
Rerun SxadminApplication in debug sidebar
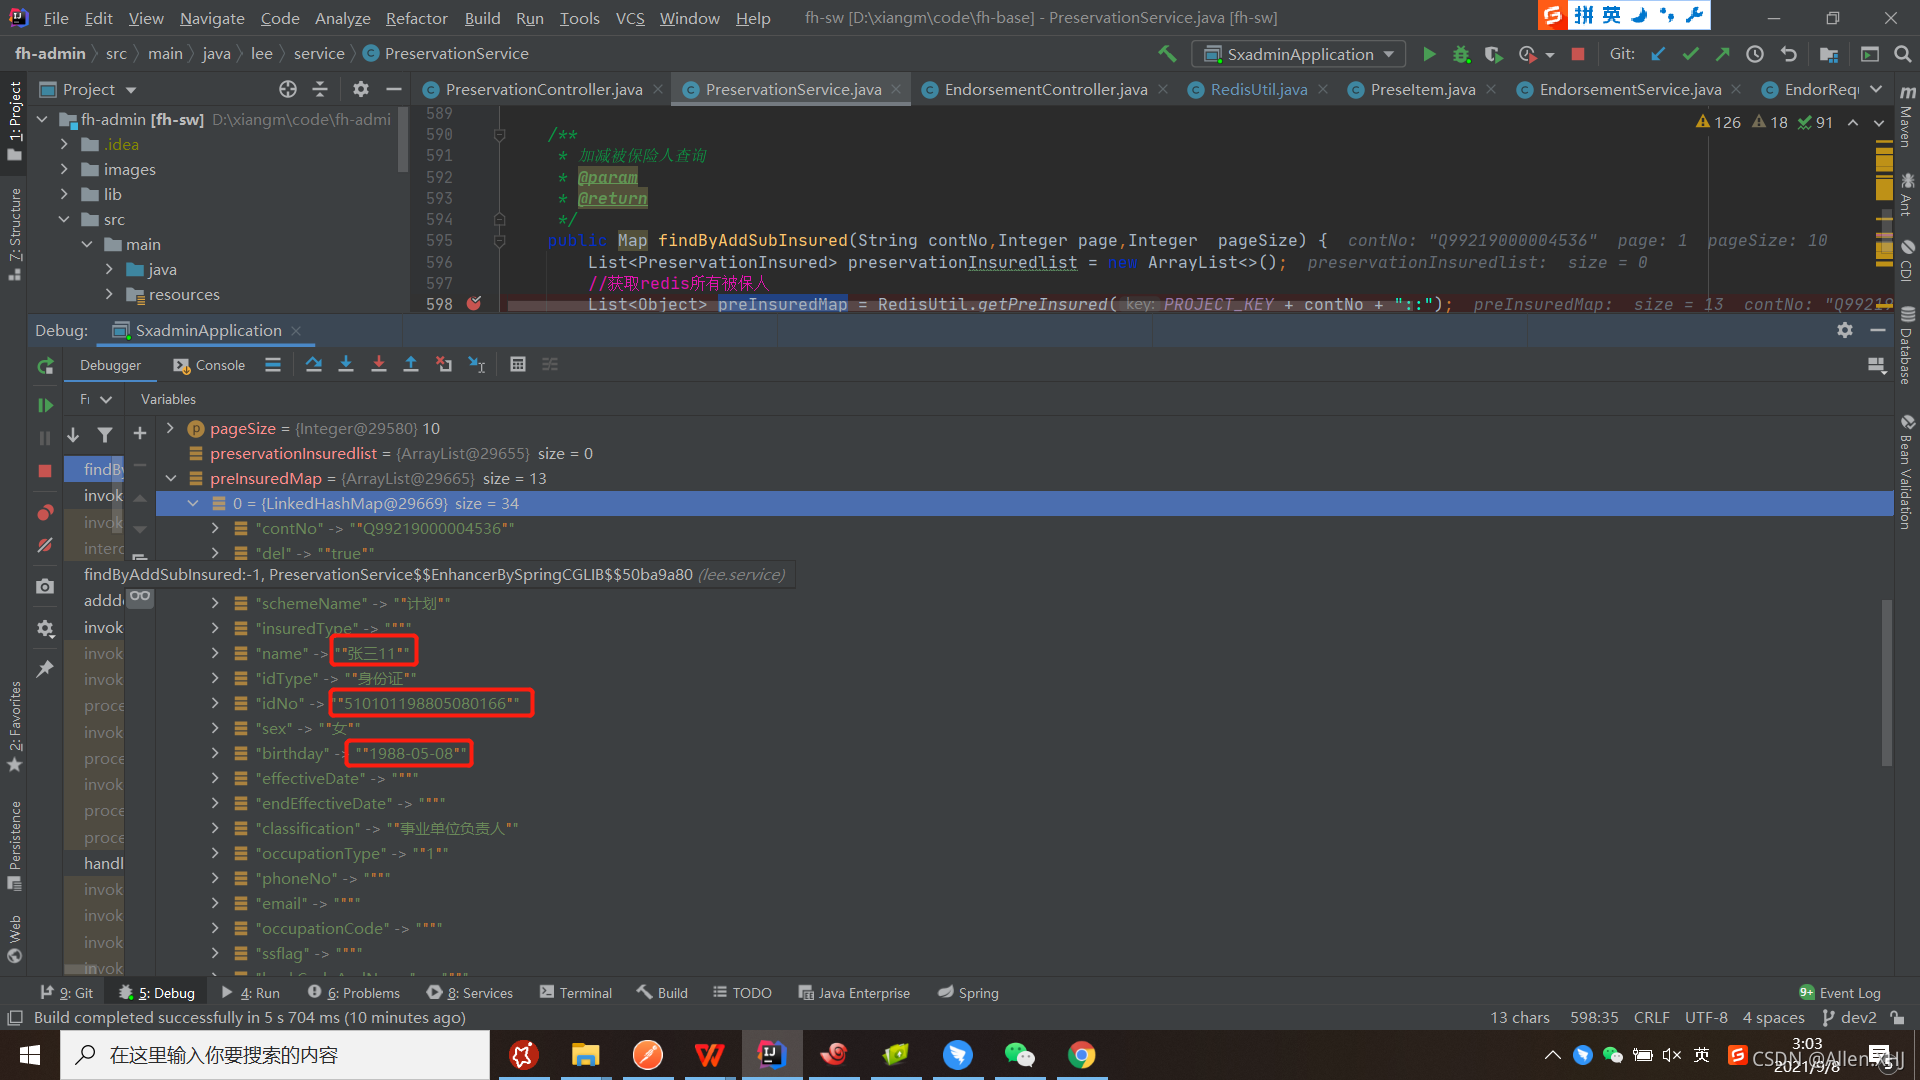click(x=45, y=367)
